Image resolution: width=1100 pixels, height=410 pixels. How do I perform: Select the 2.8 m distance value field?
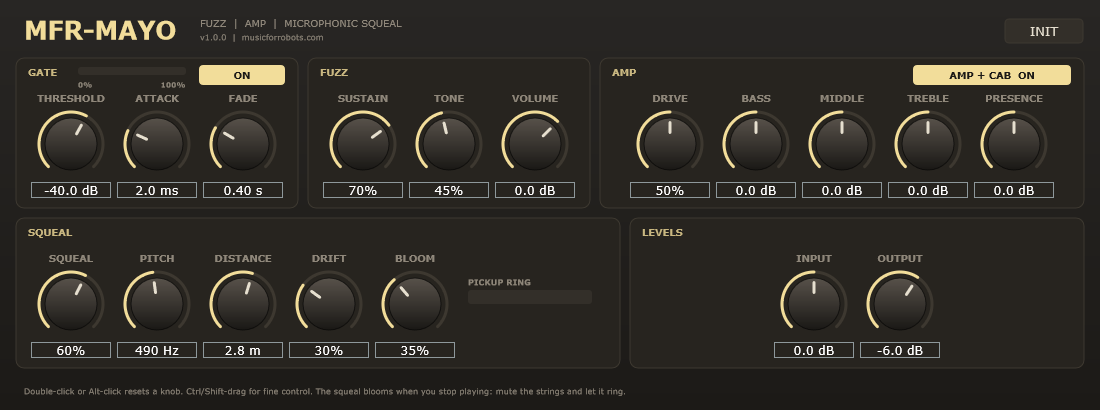243,350
